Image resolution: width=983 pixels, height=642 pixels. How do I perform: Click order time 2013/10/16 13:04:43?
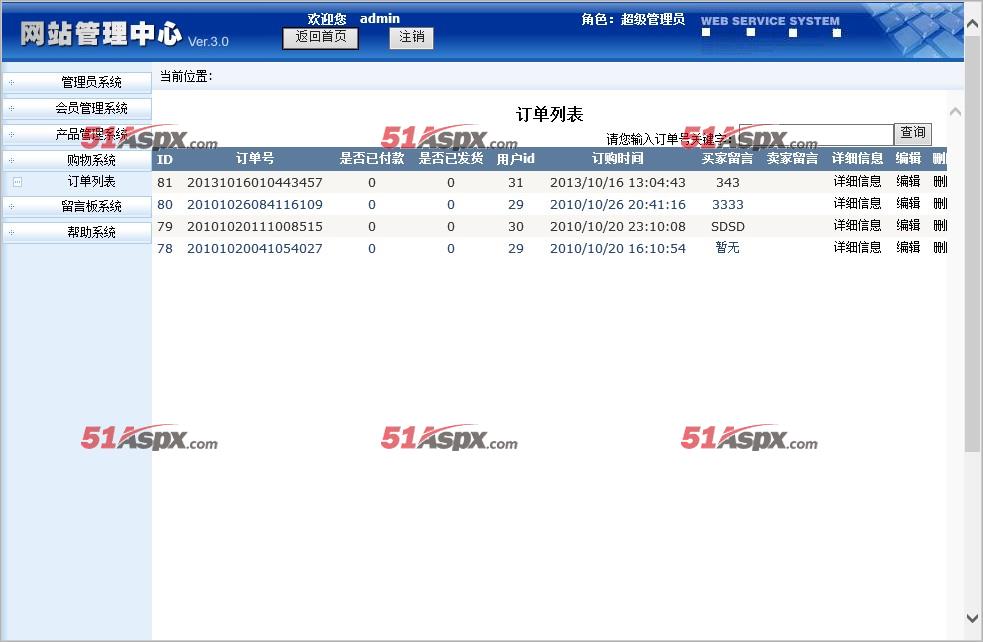click(x=618, y=182)
